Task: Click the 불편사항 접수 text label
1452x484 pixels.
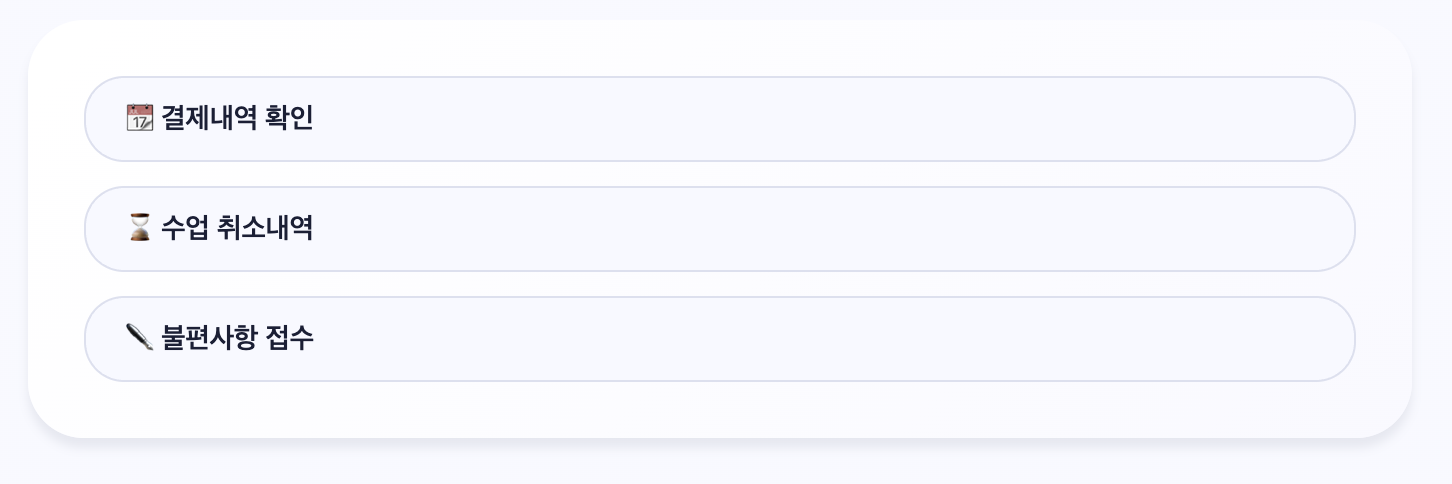Action: pyautogui.click(x=237, y=339)
